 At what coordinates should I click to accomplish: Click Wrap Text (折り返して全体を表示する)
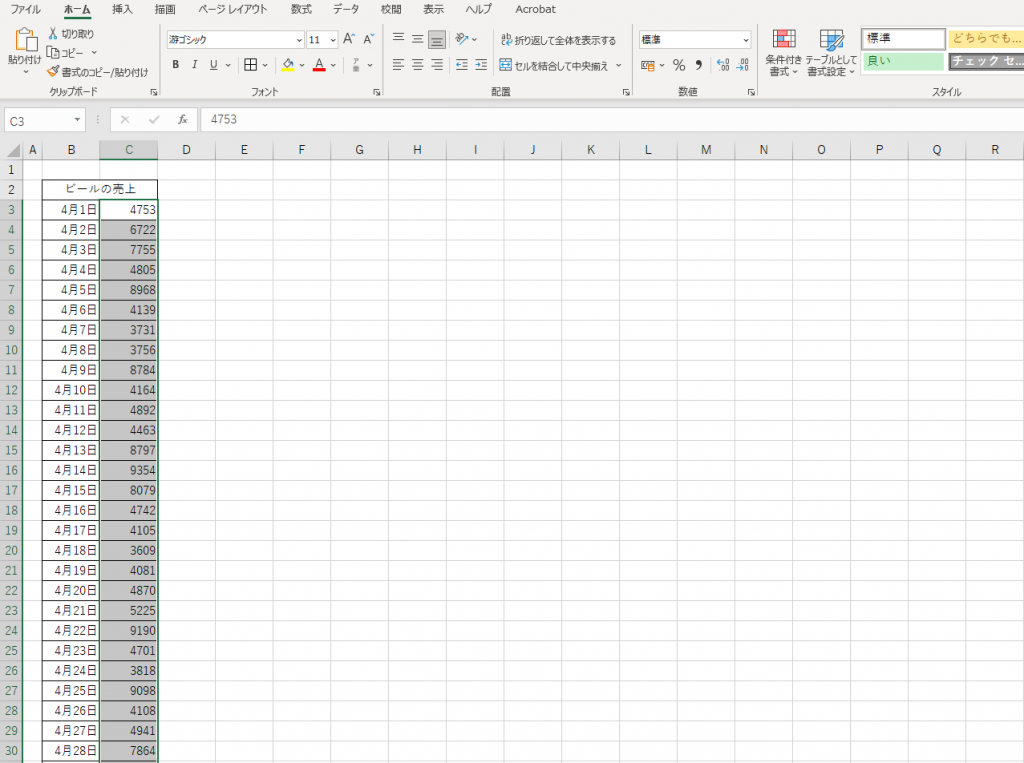coord(558,40)
